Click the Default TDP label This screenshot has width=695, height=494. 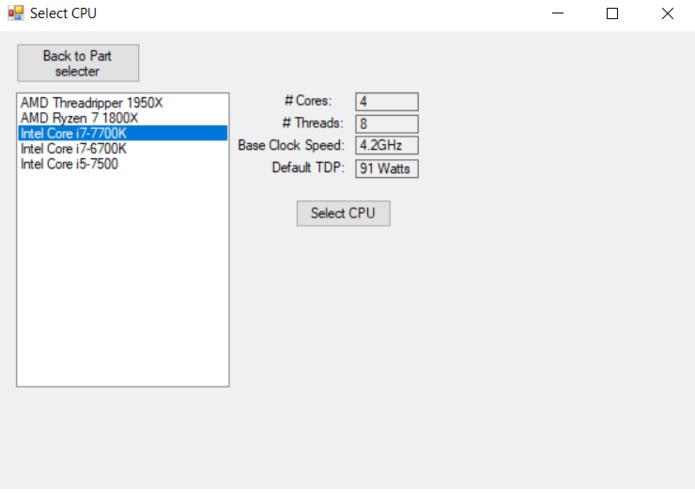tap(308, 167)
